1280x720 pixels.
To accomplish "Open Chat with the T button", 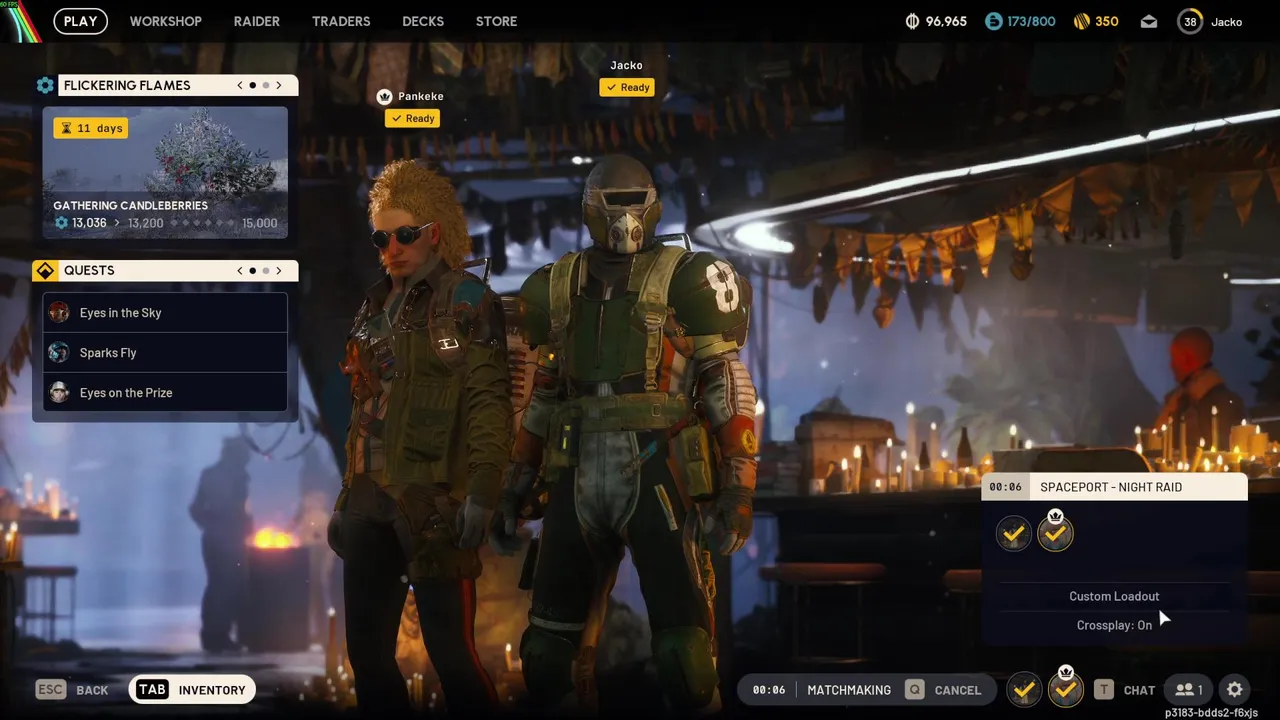I will tap(1125, 690).
